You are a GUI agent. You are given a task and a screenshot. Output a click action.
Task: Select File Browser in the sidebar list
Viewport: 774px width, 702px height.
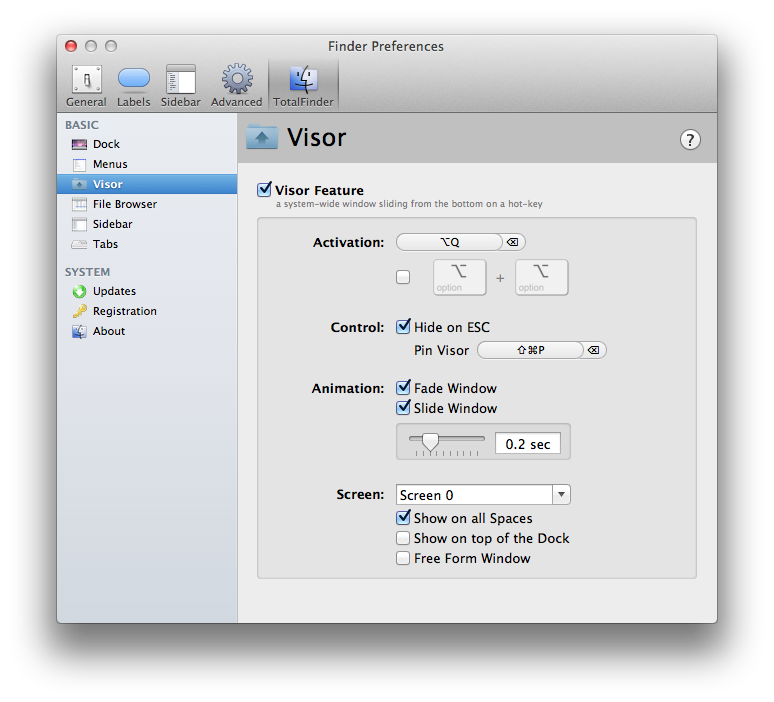pyautogui.click(x=147, y=204)
